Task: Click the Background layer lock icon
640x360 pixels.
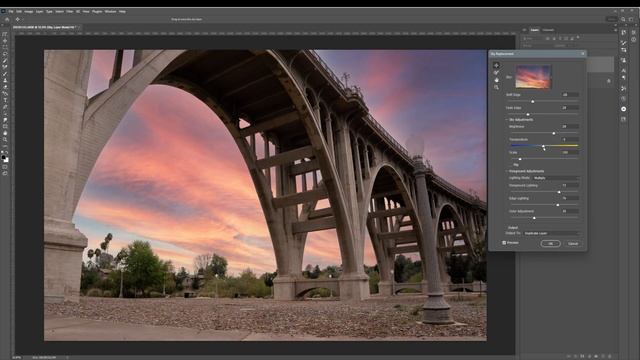Action: coord(609,81)
